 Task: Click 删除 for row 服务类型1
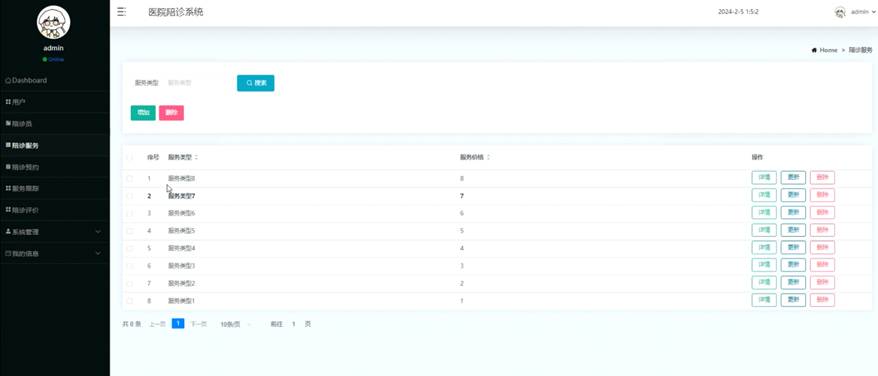coord(822,300)
